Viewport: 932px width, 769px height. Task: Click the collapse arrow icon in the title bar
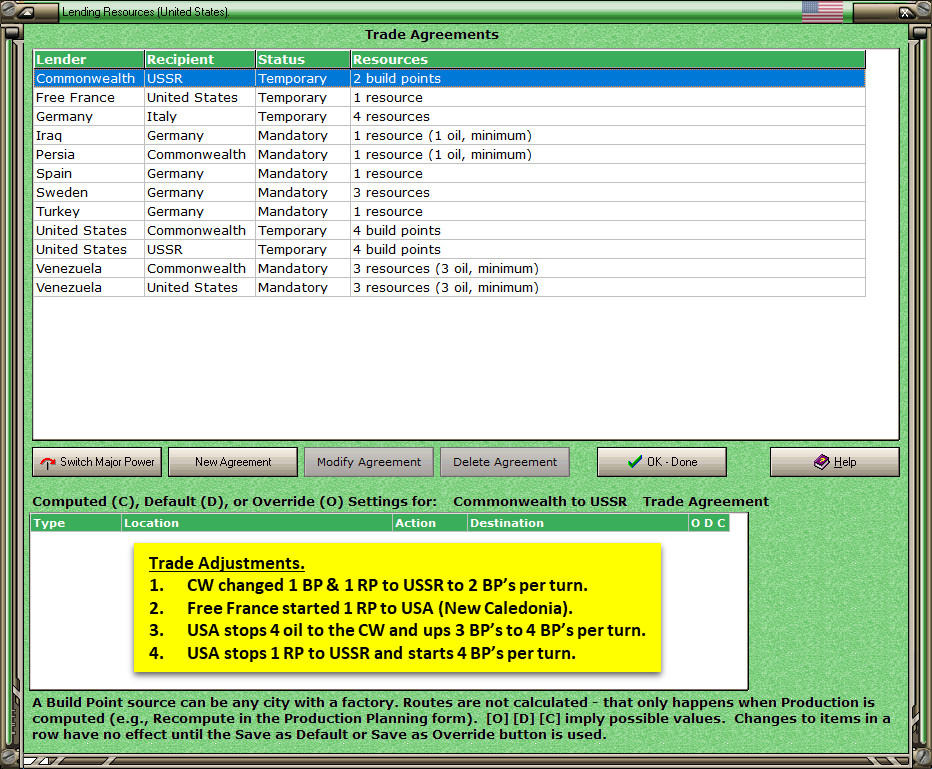pos(27,12)
